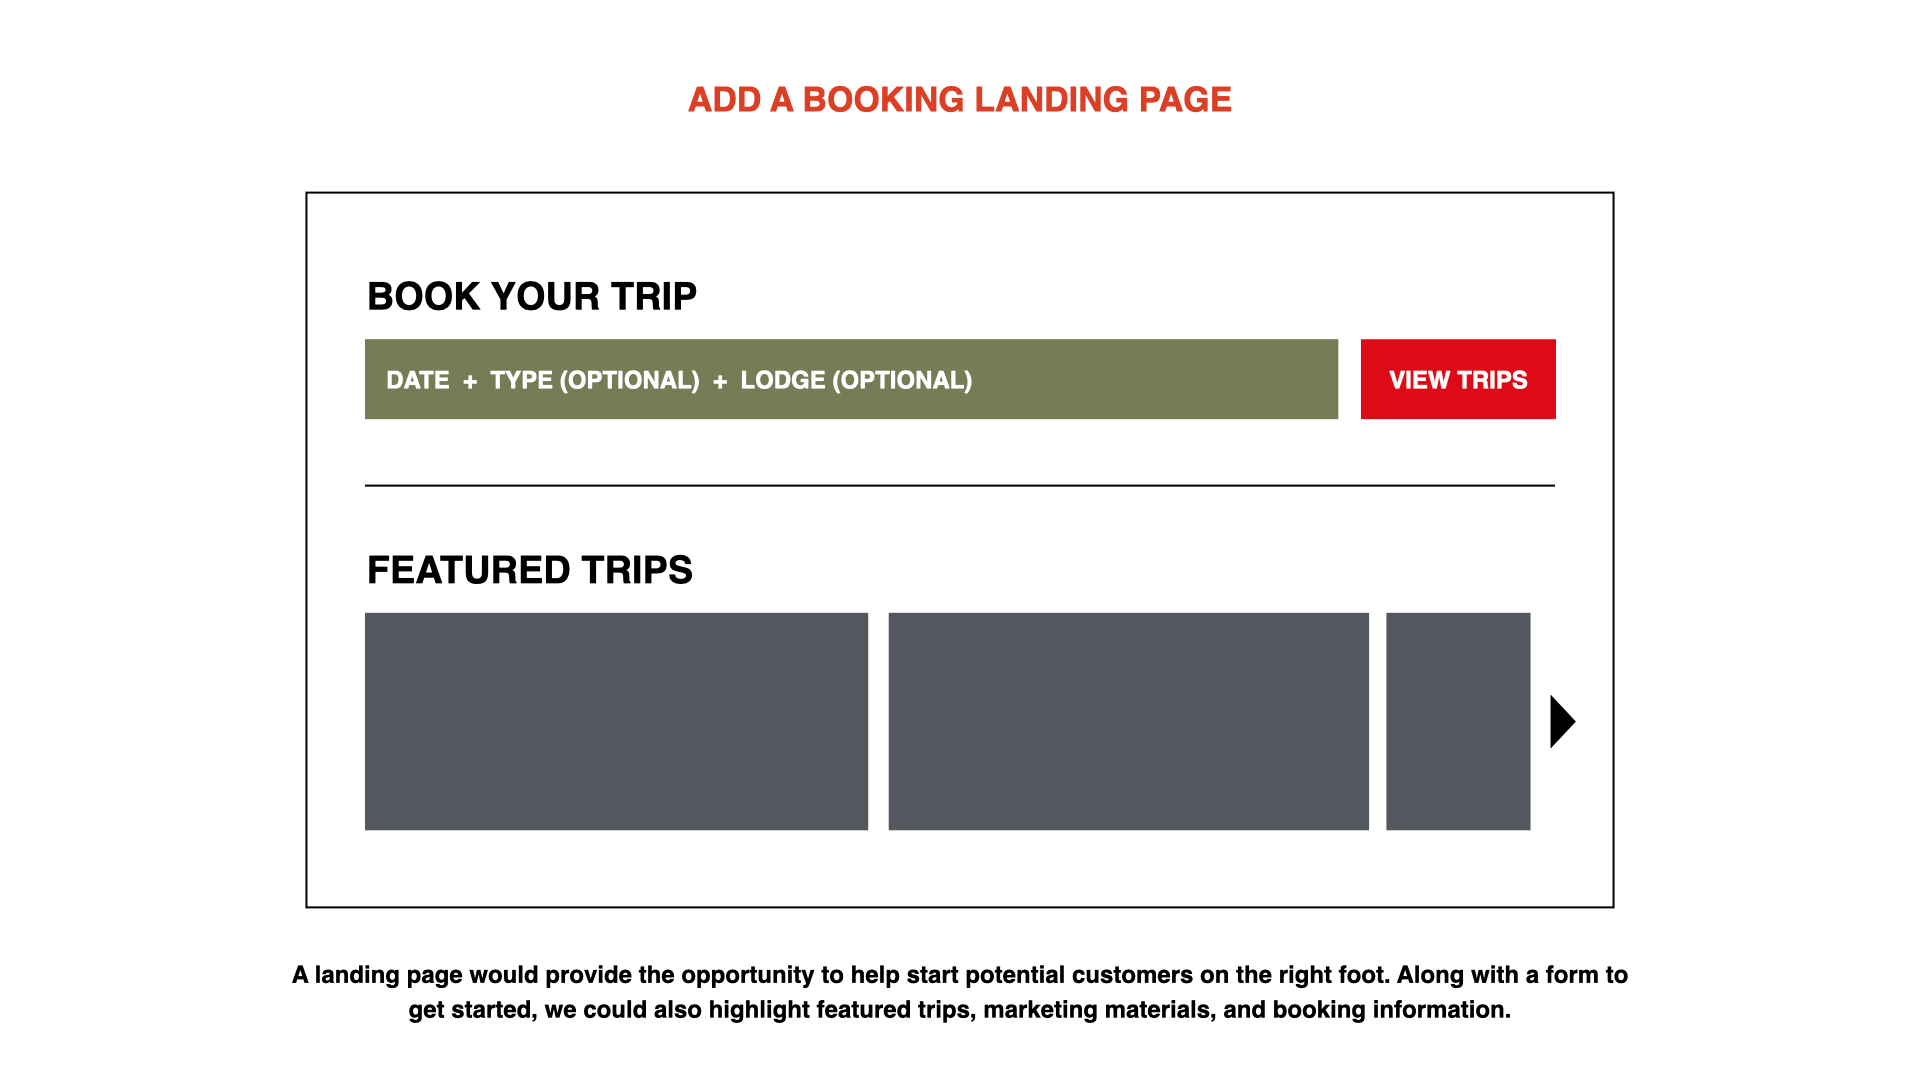Click the FEATURED TRIPS heading
This screenshot has width=1920, height=1080.
529,570
